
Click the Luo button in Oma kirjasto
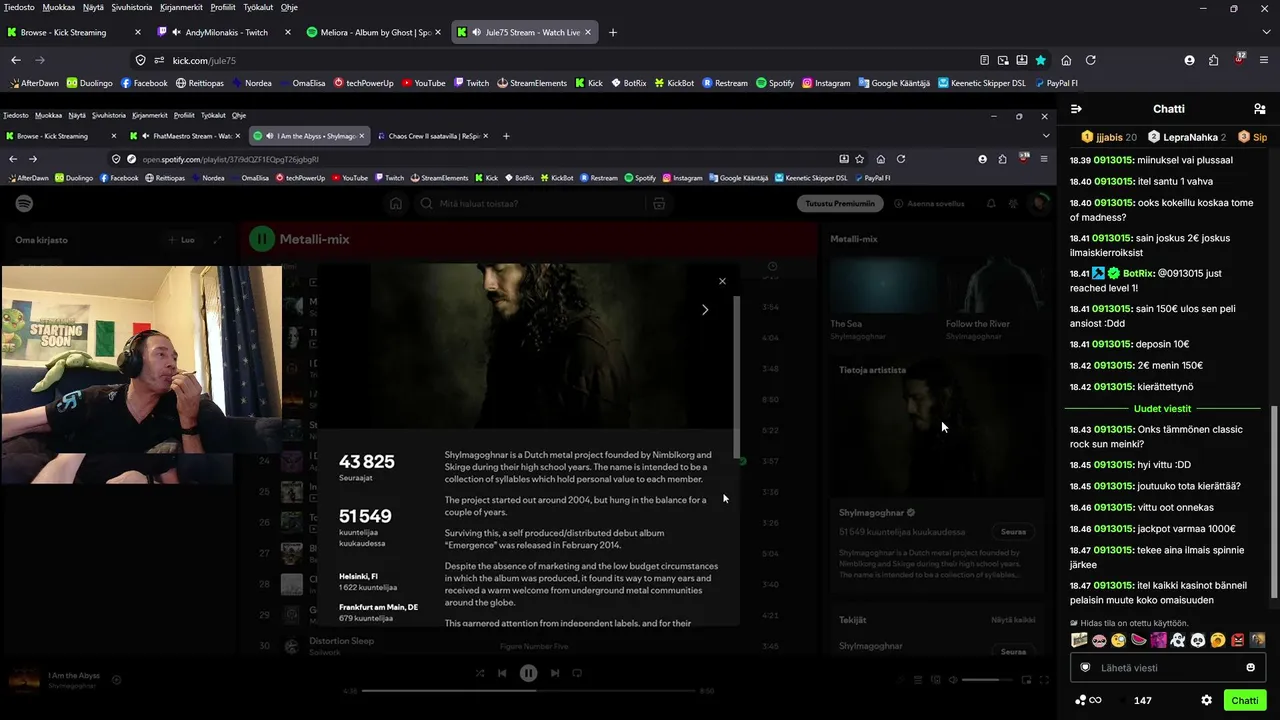point(181,240)
